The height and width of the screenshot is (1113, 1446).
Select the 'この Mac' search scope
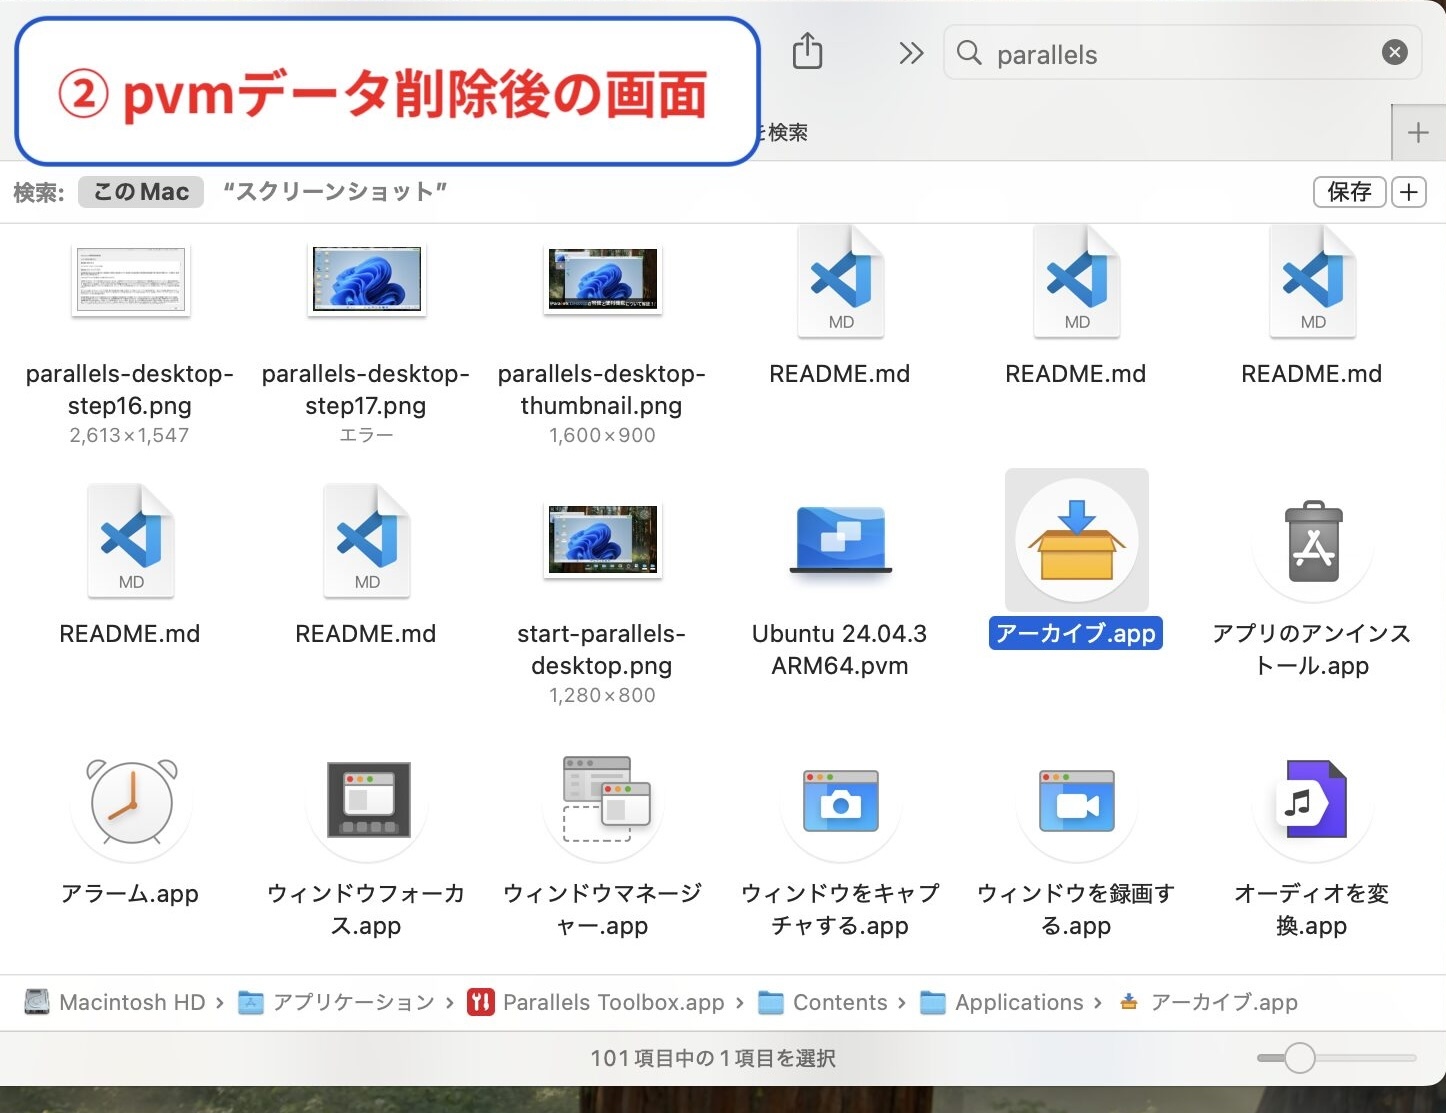click(x=141, y=192)
